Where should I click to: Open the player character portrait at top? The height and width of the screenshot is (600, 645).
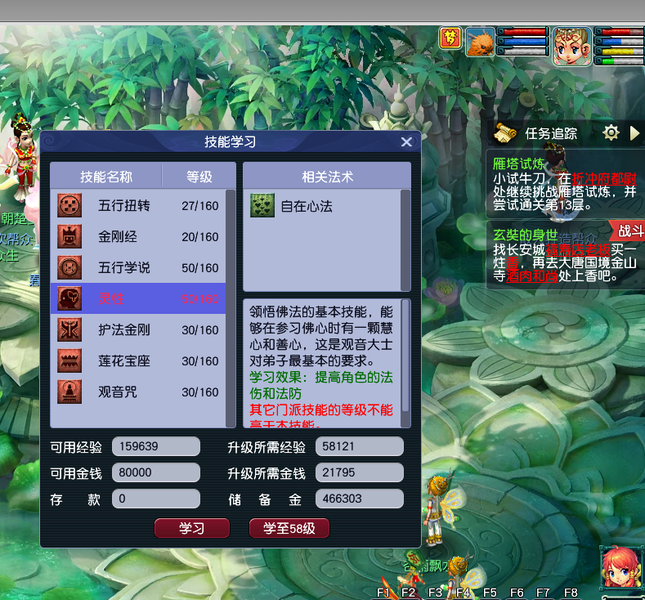[572, 46]
